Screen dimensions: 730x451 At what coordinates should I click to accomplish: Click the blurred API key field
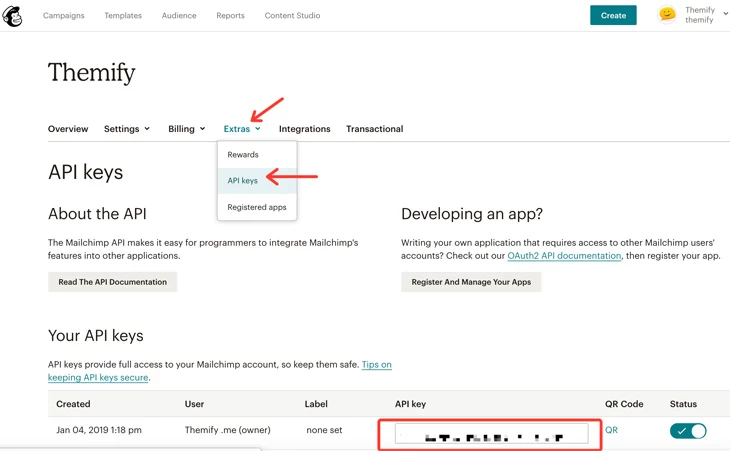[x=491, y=434]
